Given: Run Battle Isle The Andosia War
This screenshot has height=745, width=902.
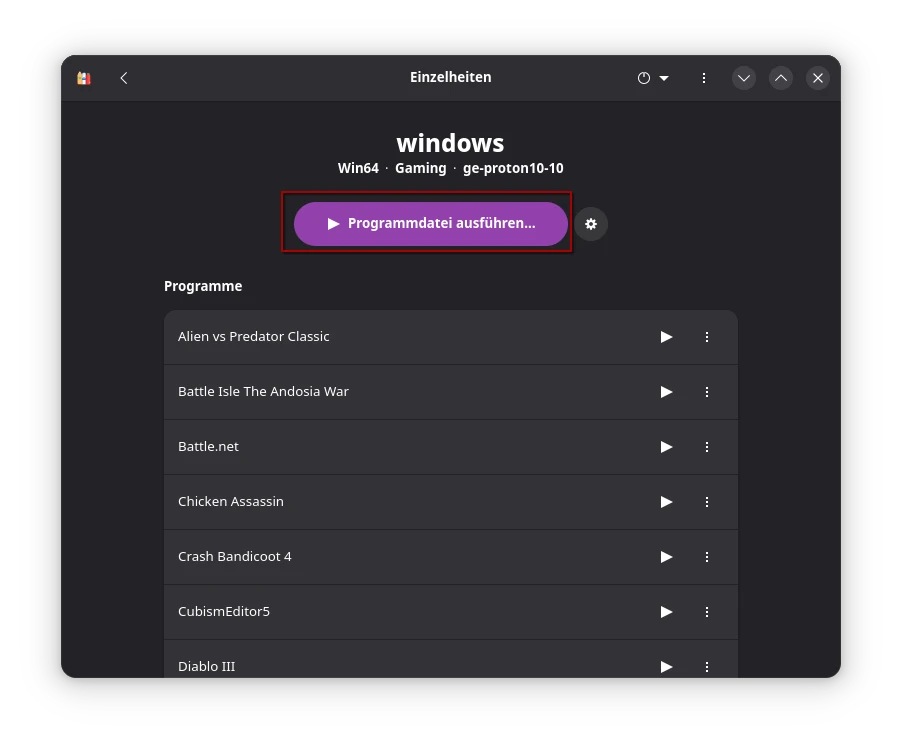Looking at the screenshot, I should tap(666, 392).
